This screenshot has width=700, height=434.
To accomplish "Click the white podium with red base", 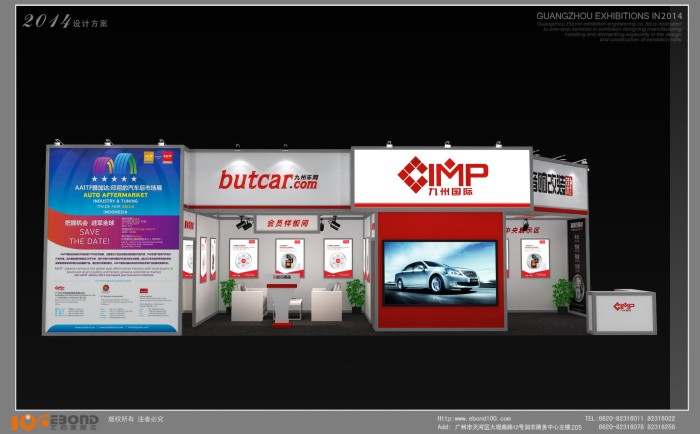I will coord(282,300).
